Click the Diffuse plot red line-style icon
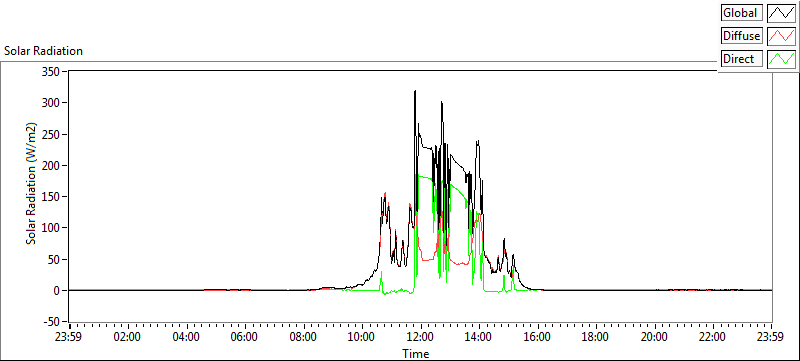Screen dimensions: 800x361 coord(781,36)
